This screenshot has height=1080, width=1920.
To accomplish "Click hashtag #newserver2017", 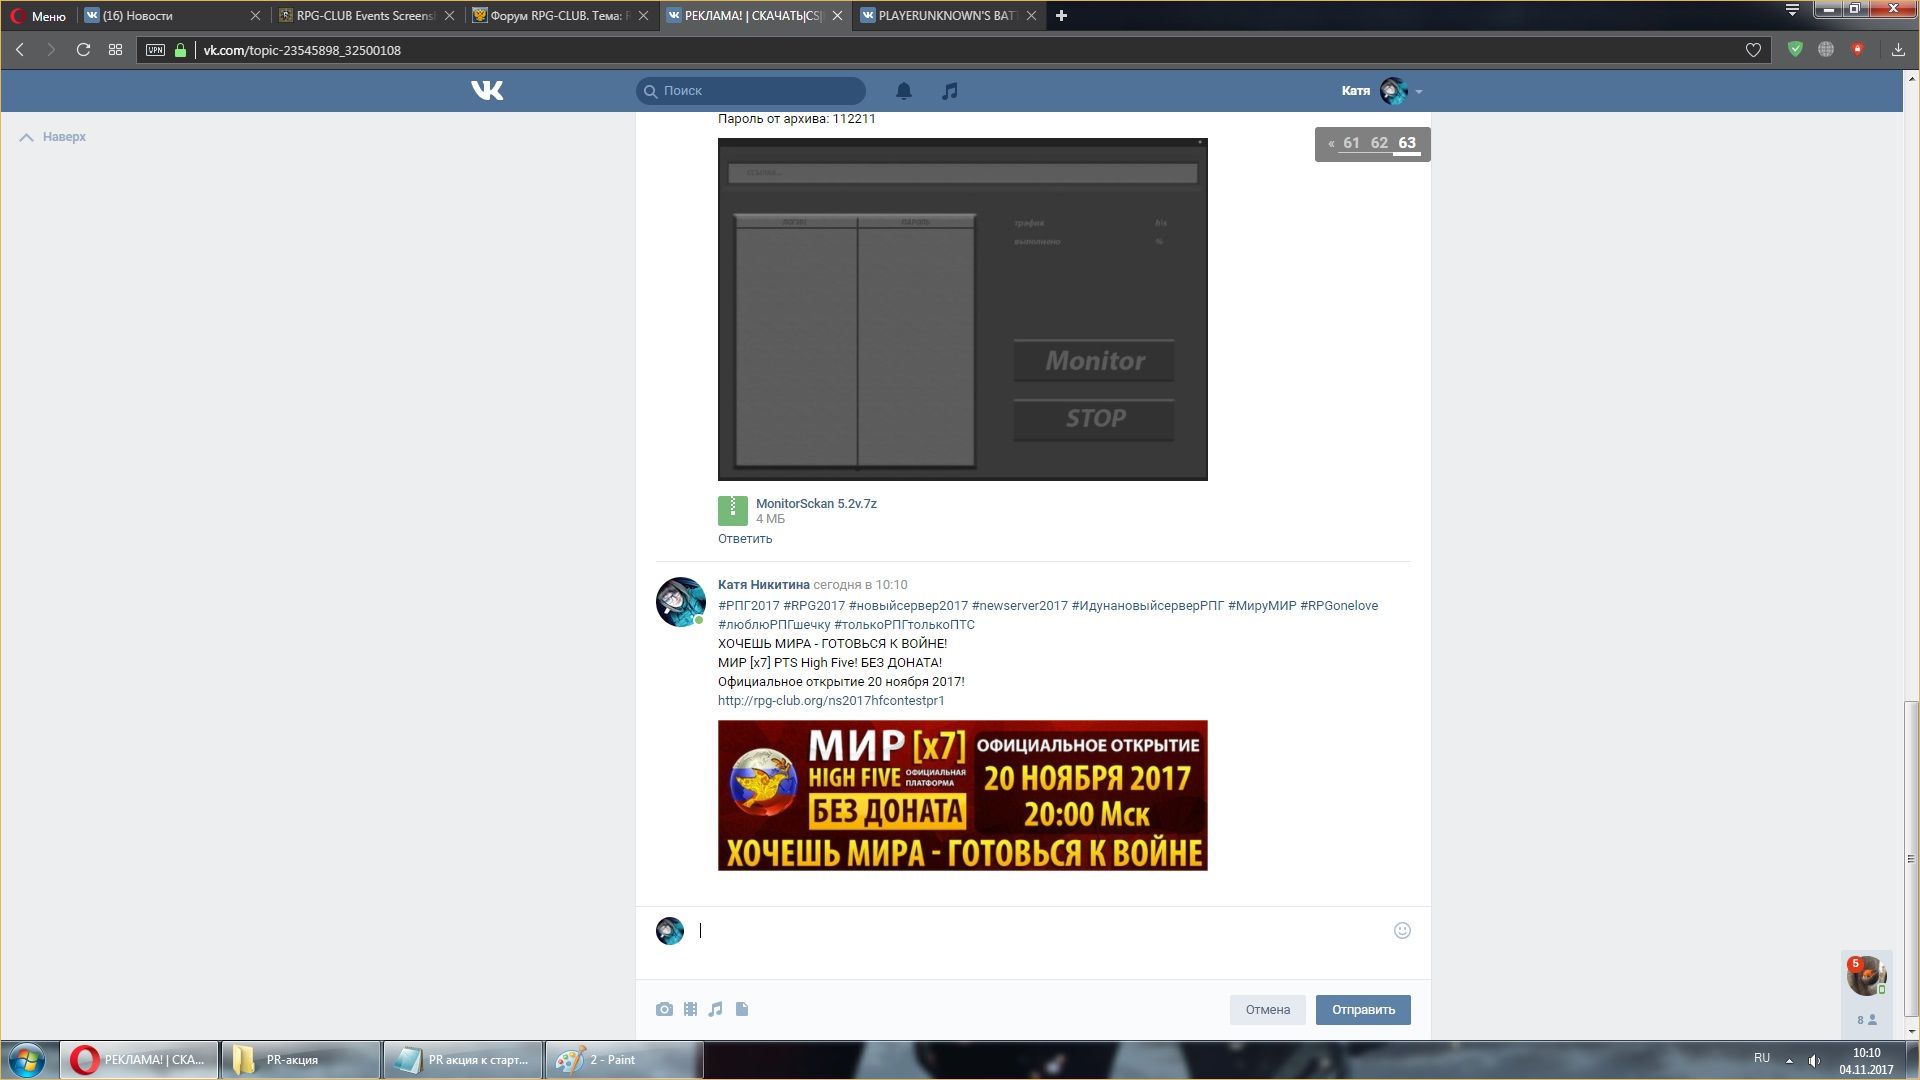I will 1020,606.
